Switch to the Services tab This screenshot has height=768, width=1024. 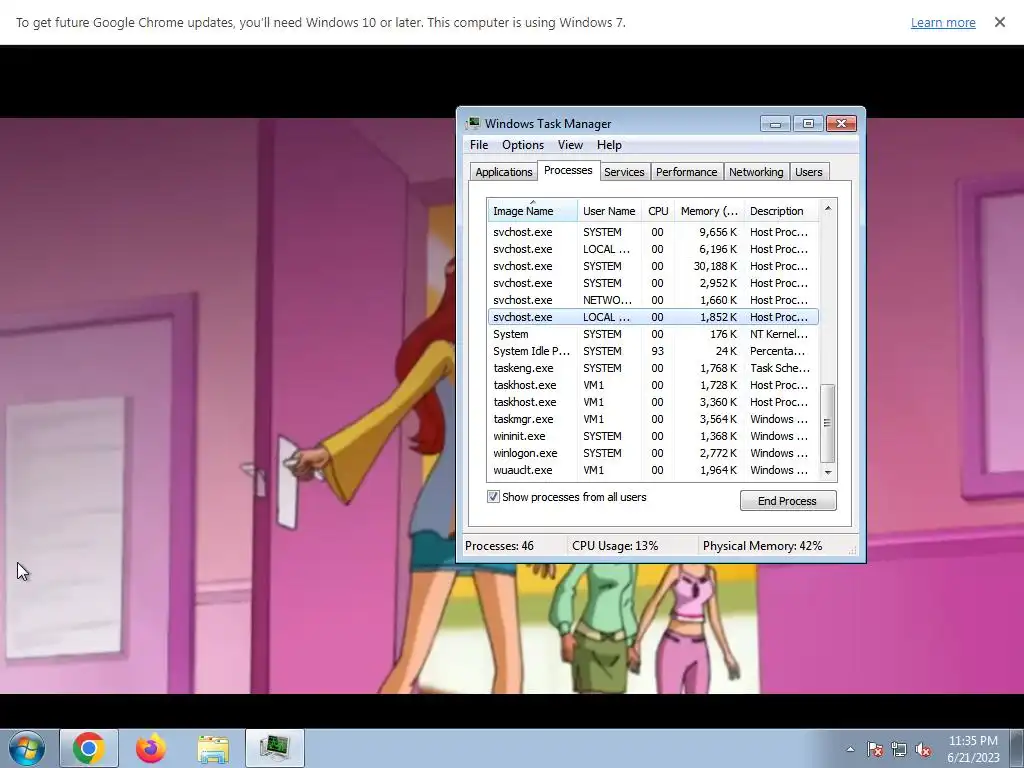tap(624, 172)
